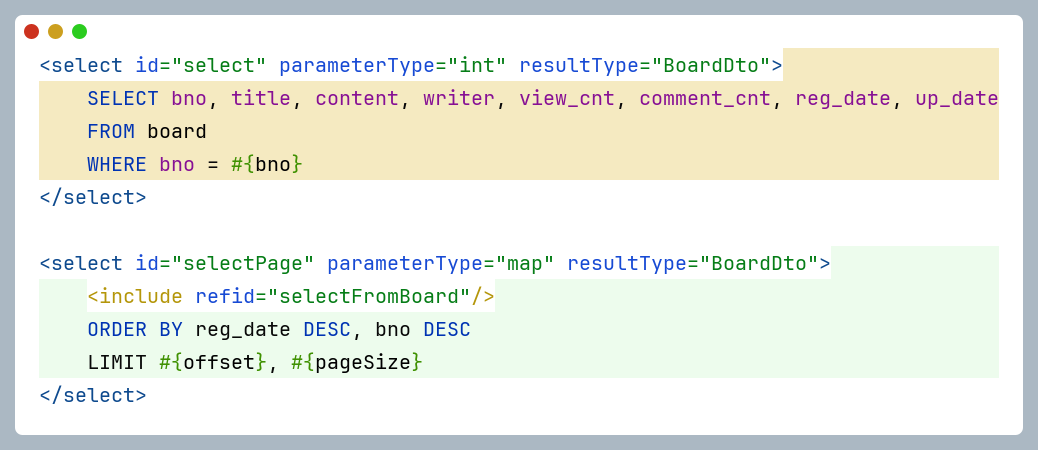Click the </select> tag below the LIMIT line
The height and width of the screenshot is (450, 1038).
pyautogui.click(x=93, y=396)
